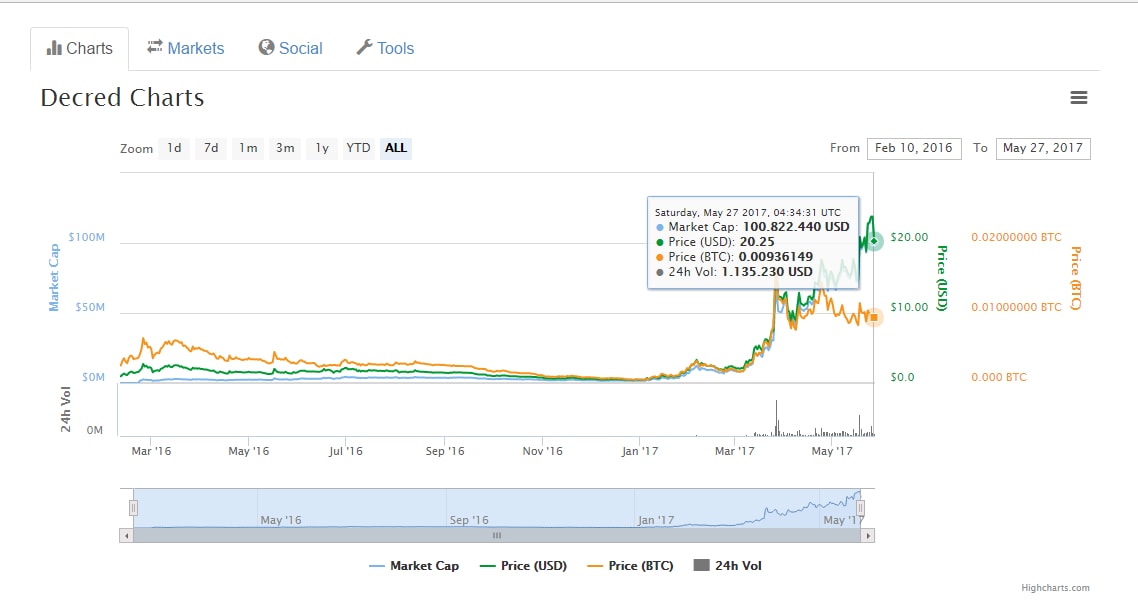The height and width of the screenshot is (612, 1138).
Task: Click the Price (BTC) vertical axis title
Action: (x=1076, y=278)
